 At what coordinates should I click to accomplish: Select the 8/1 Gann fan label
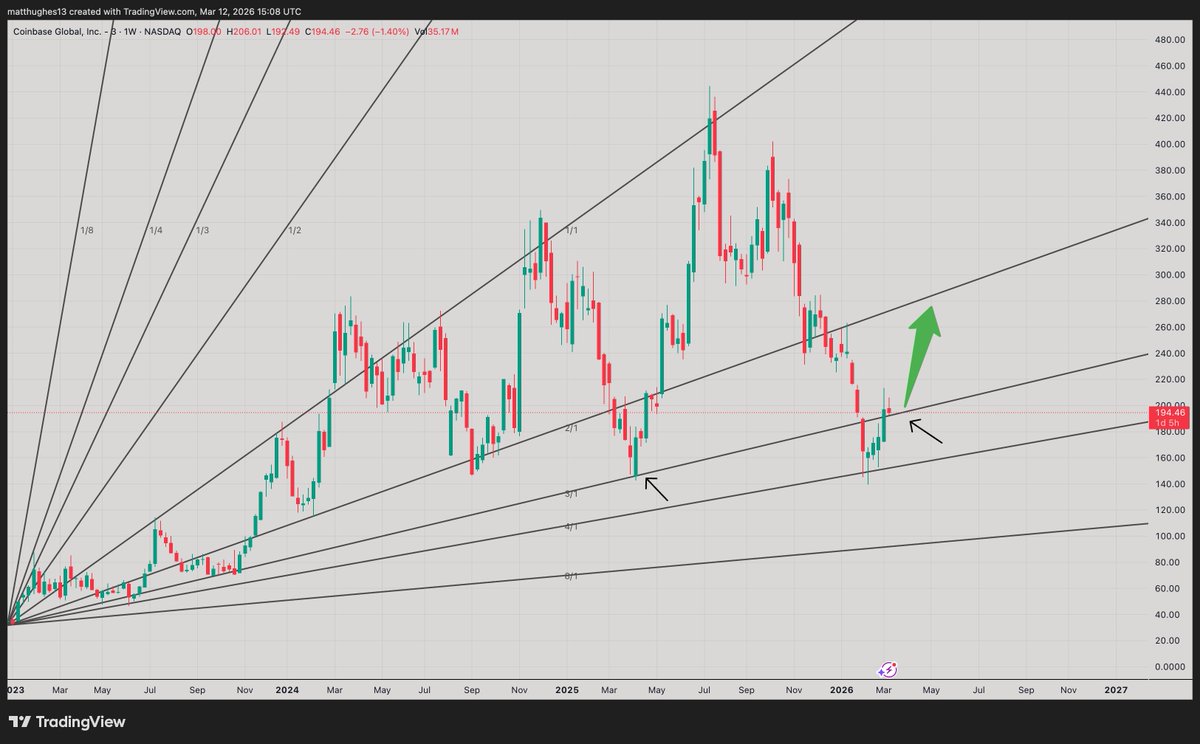point(572,576)
